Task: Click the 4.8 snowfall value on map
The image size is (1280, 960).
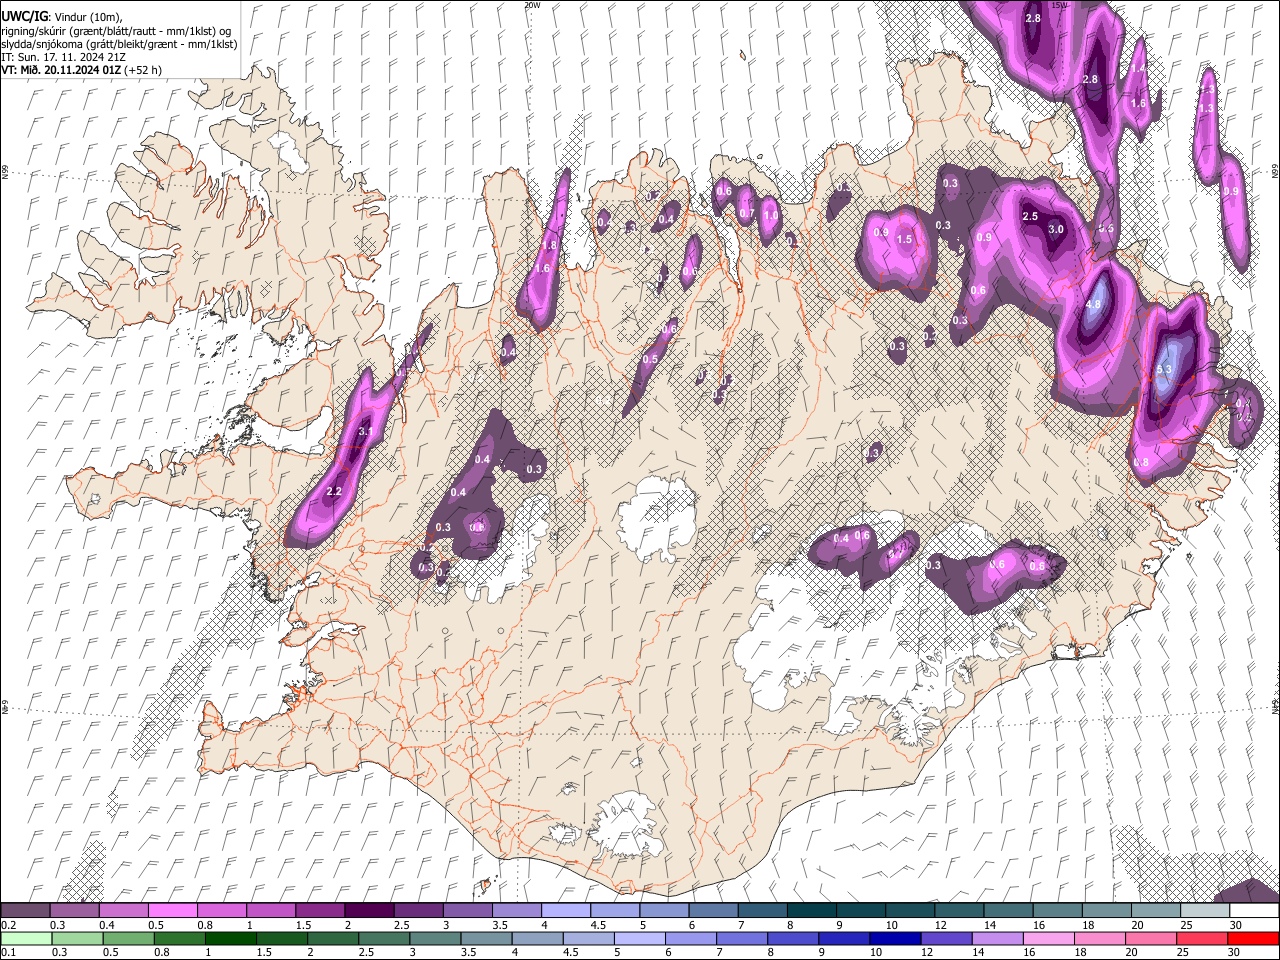Action: tap(1093, 305)
